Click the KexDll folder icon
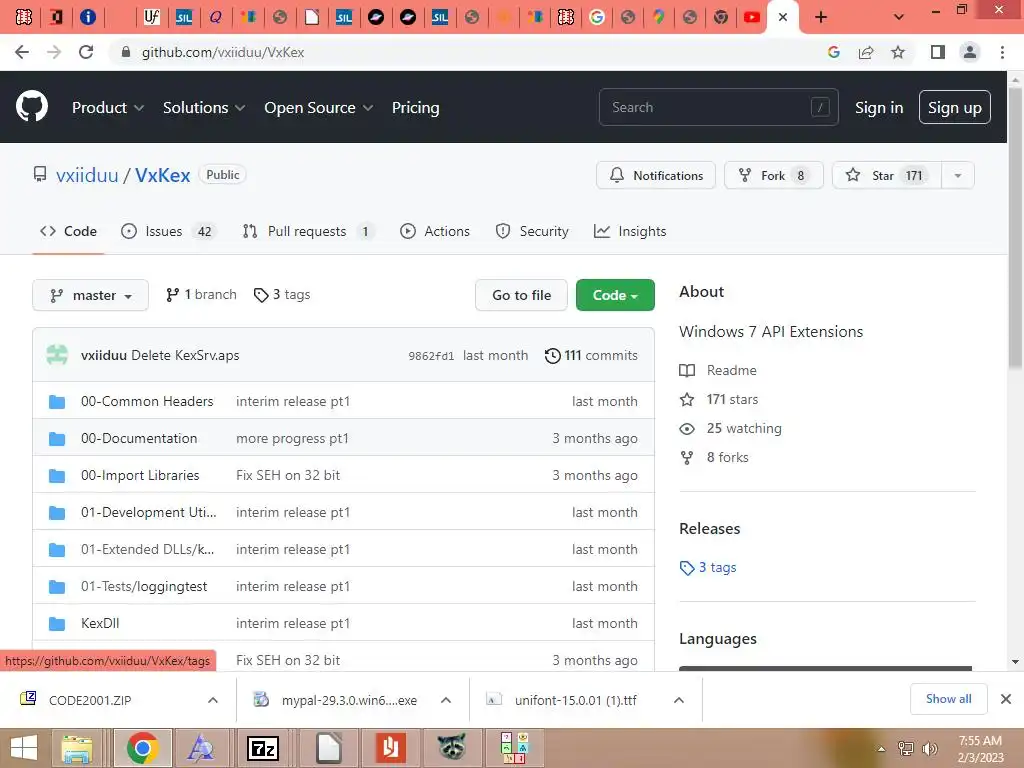 [57, 624]
